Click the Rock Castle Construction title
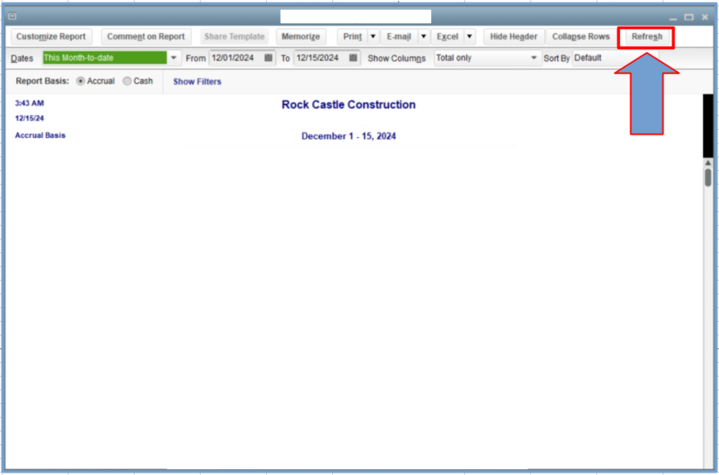 click(x=348, y=105)
